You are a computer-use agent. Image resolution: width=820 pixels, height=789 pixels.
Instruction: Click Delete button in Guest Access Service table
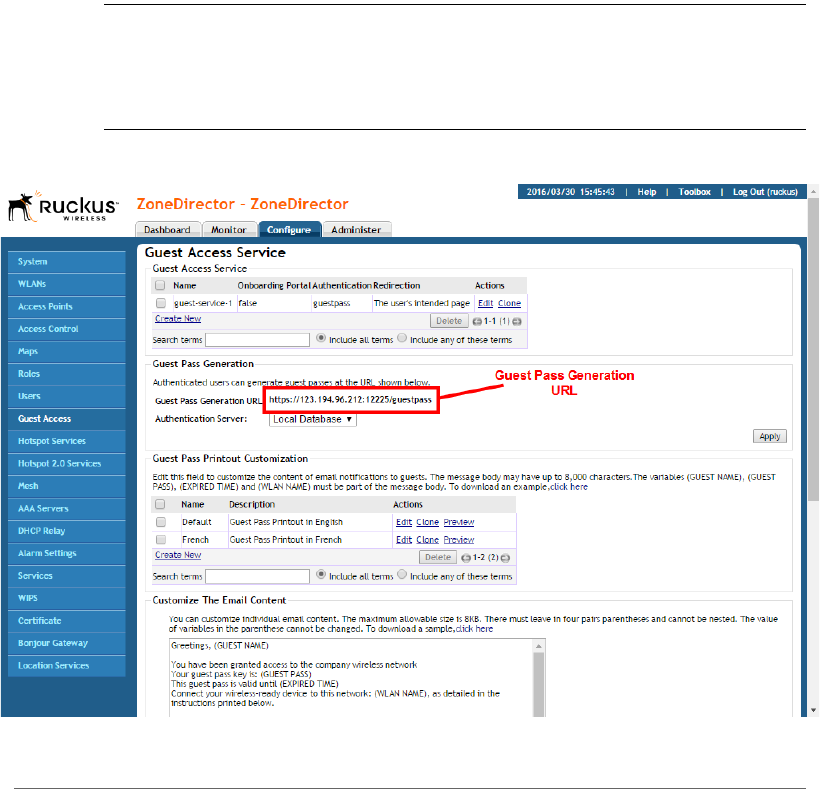[x=449, y=321]
